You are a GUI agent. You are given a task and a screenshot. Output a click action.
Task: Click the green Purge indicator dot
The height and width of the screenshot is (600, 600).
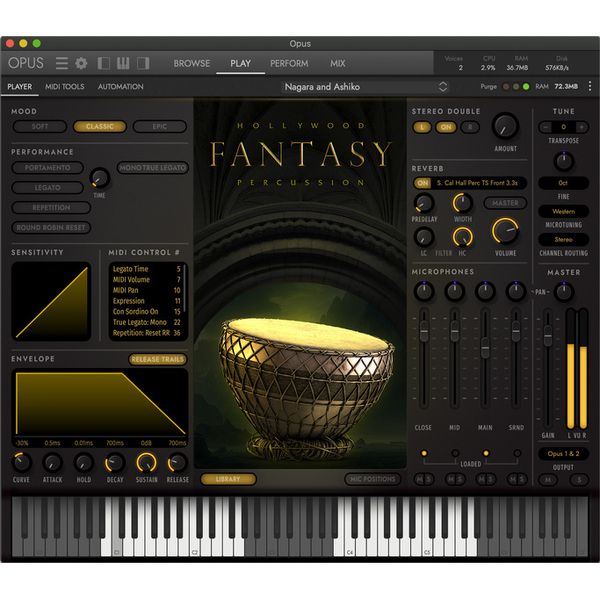pos(526,87)
